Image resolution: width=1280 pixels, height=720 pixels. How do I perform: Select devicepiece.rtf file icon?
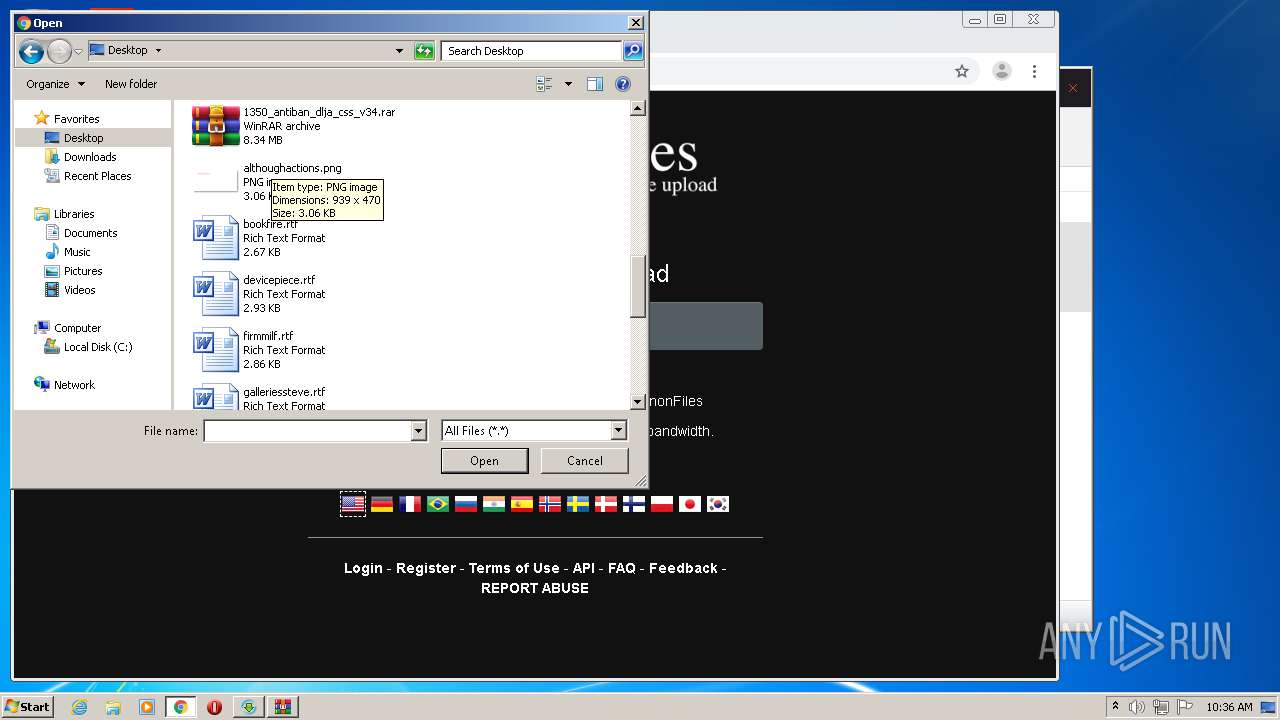point(215,293)
